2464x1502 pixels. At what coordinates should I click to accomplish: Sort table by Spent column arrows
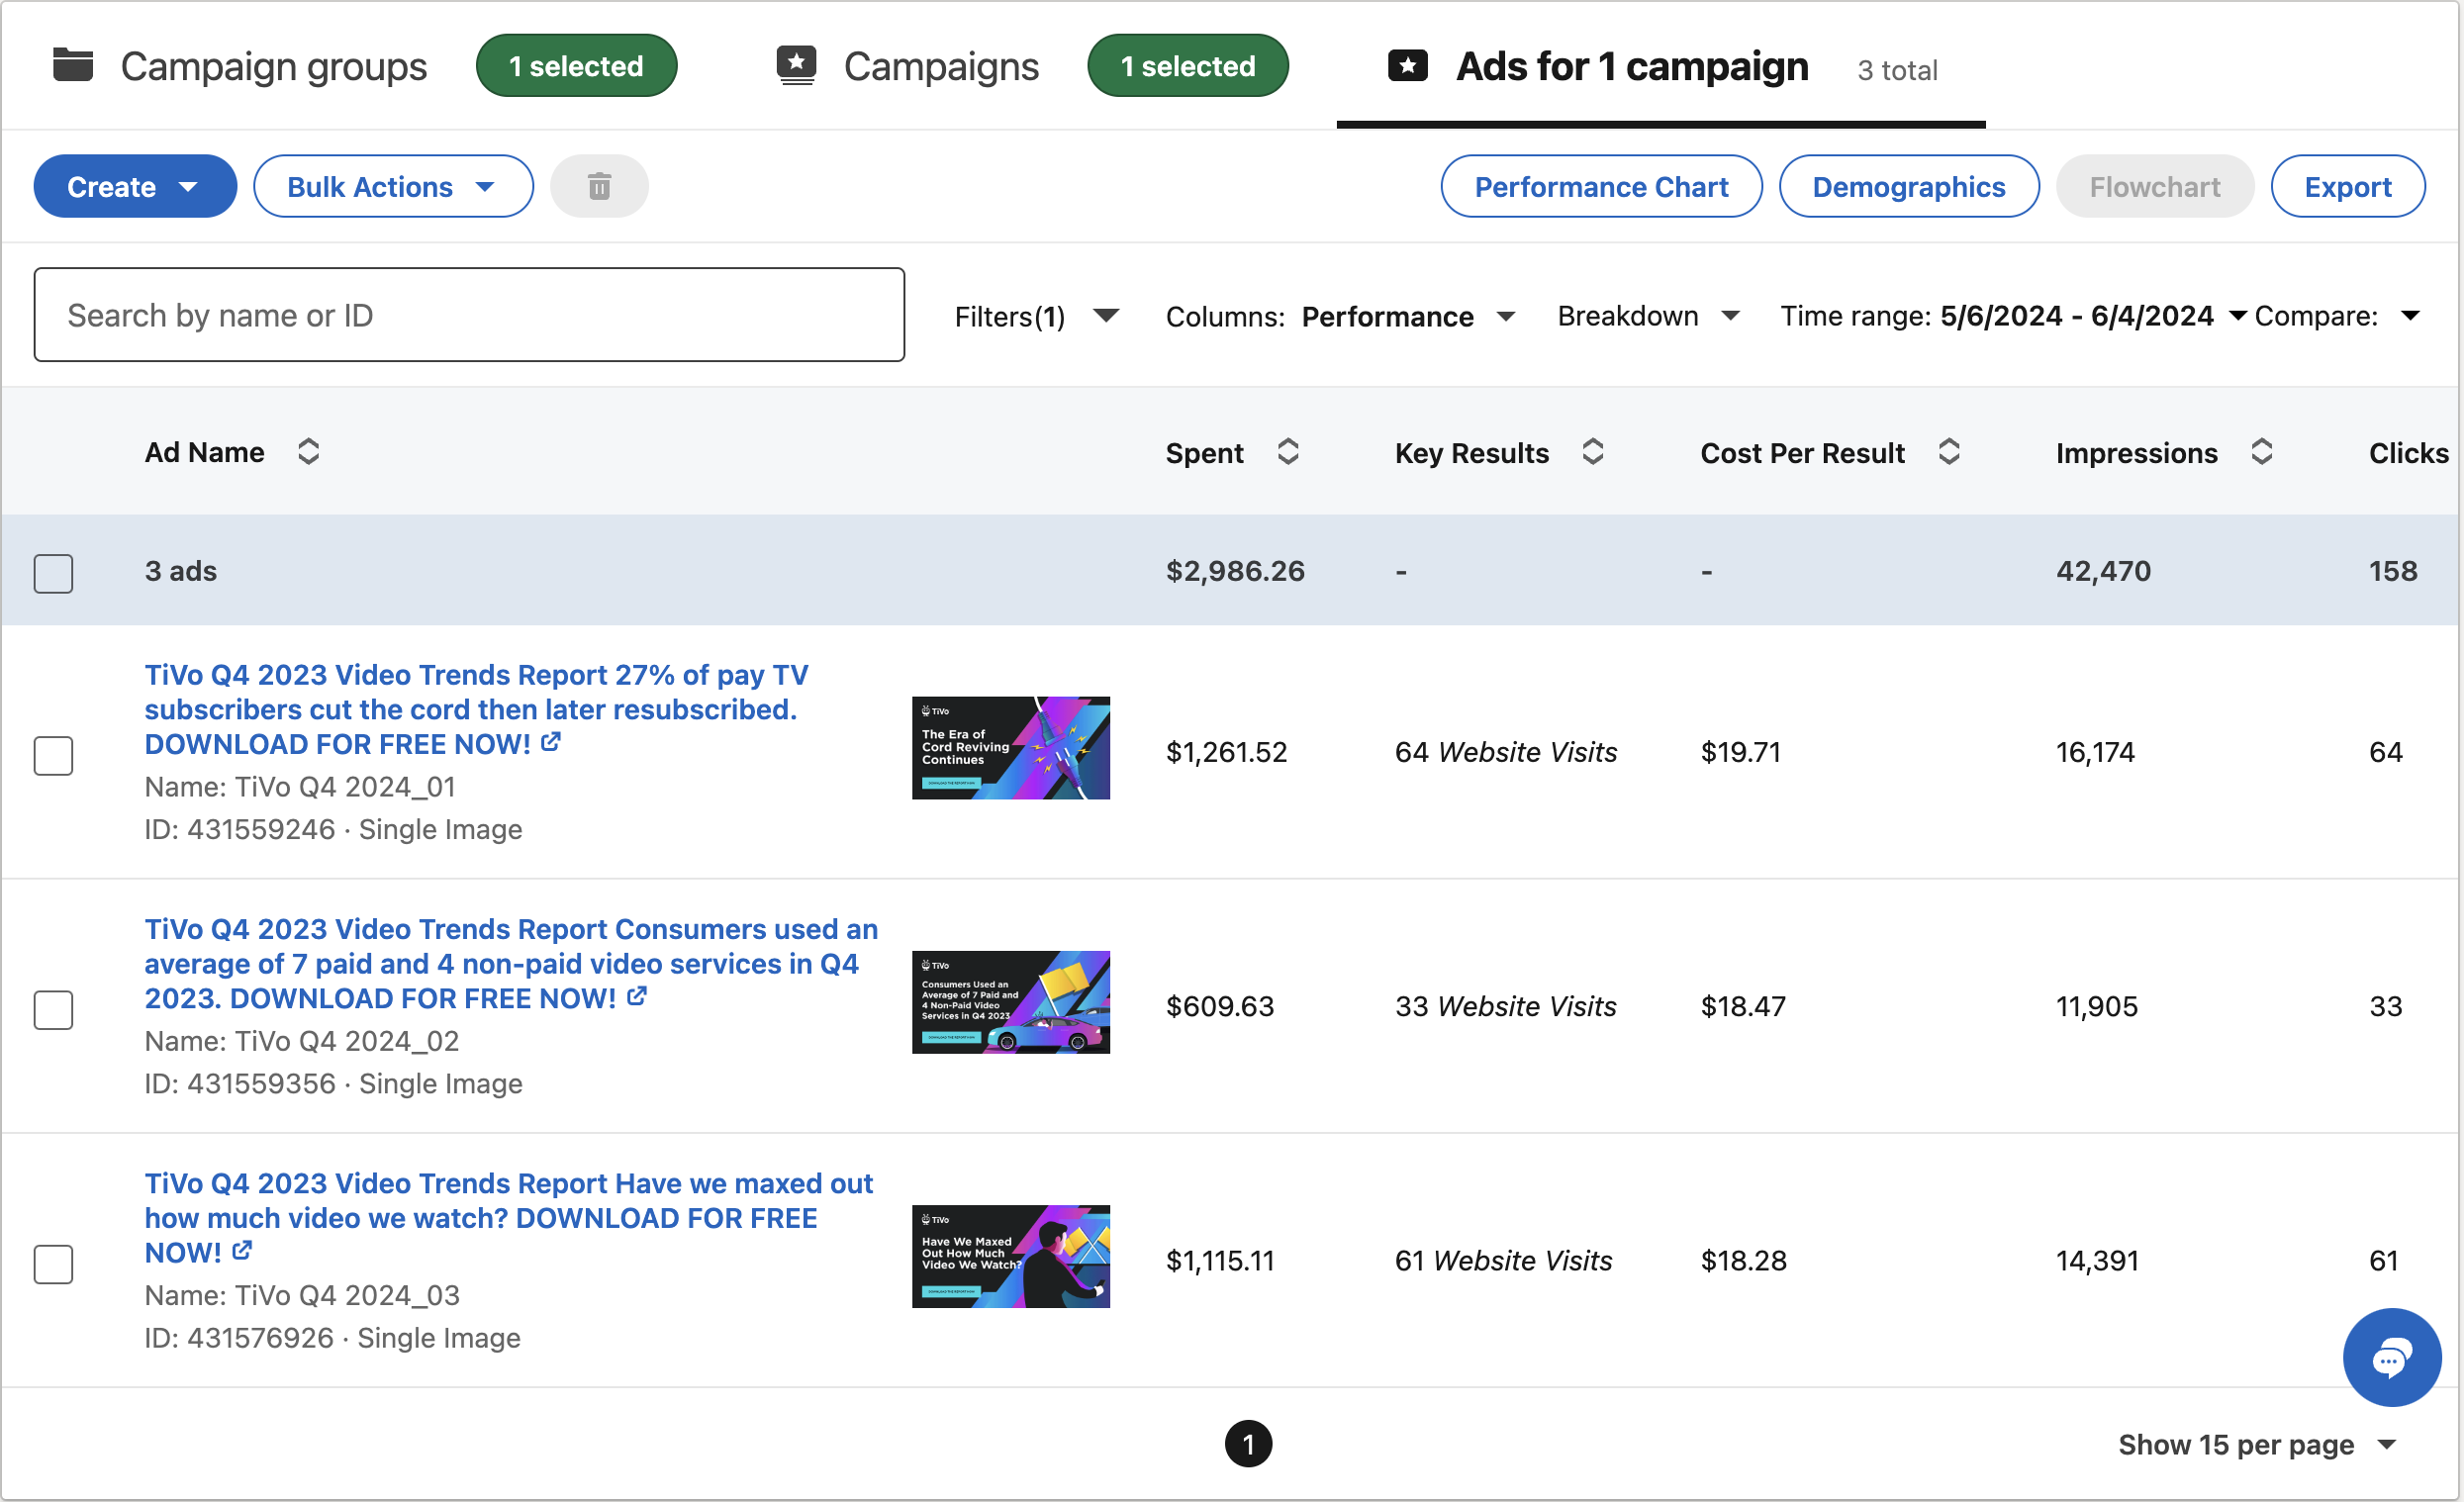(x=1288, y=452)
